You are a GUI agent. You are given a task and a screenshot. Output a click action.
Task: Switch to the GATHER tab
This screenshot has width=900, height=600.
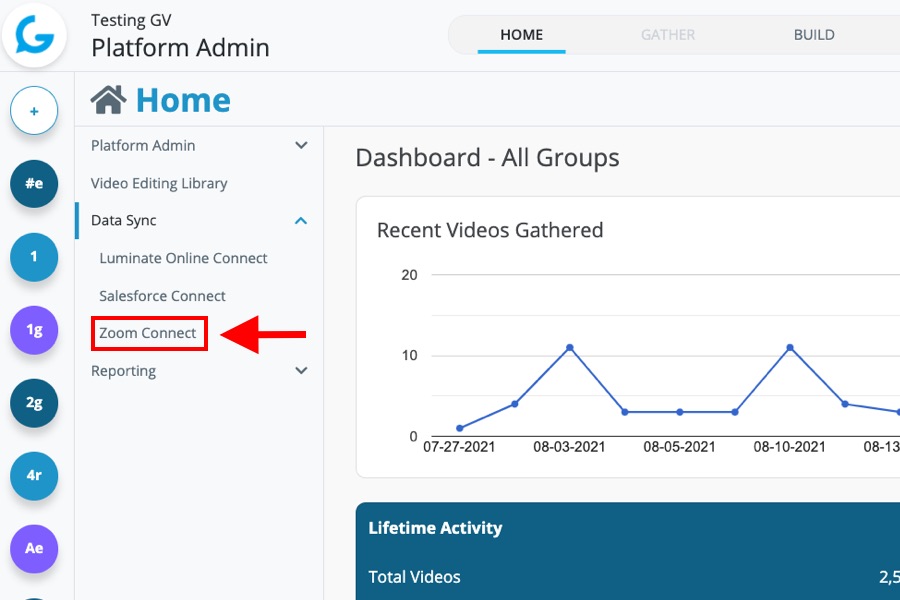pos(667,34)
